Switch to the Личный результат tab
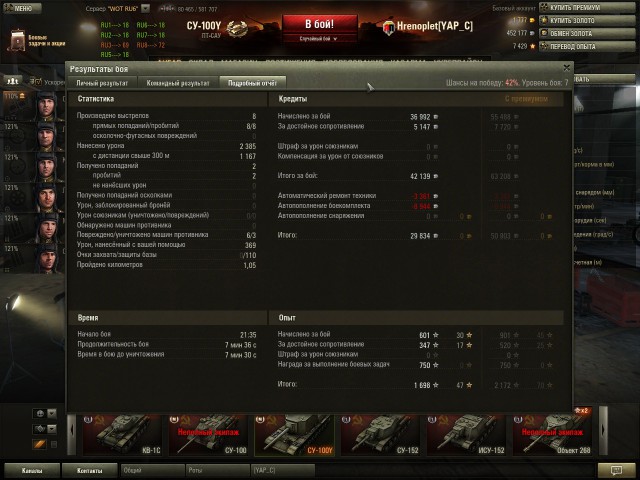This screenshot has width=640, height=480. [x=102, y=83]
